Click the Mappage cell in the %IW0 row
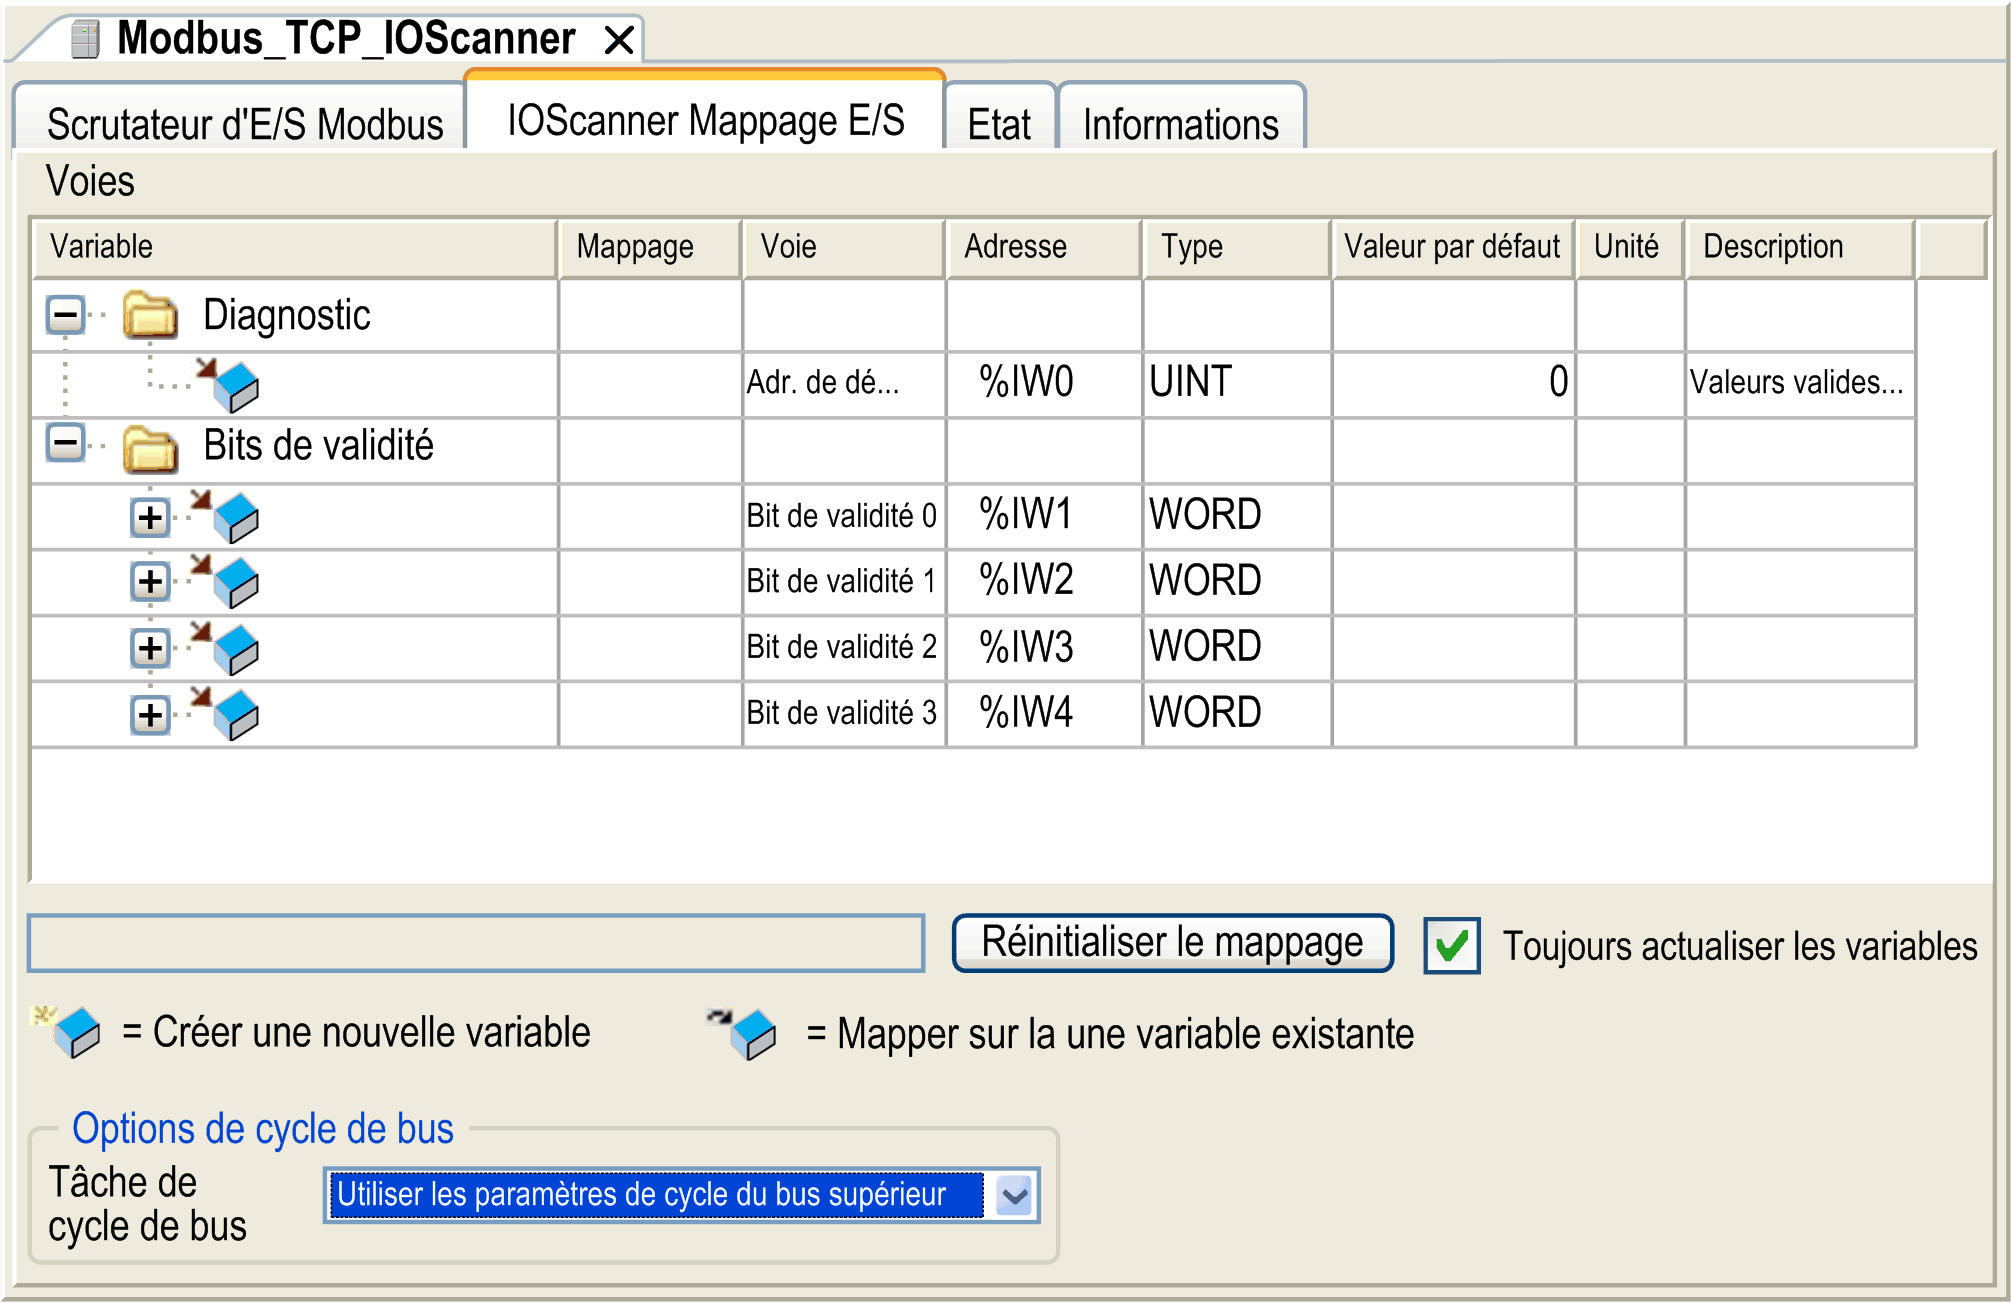Viewport: 2011px width, 1303px height. [x=651, y=383]
